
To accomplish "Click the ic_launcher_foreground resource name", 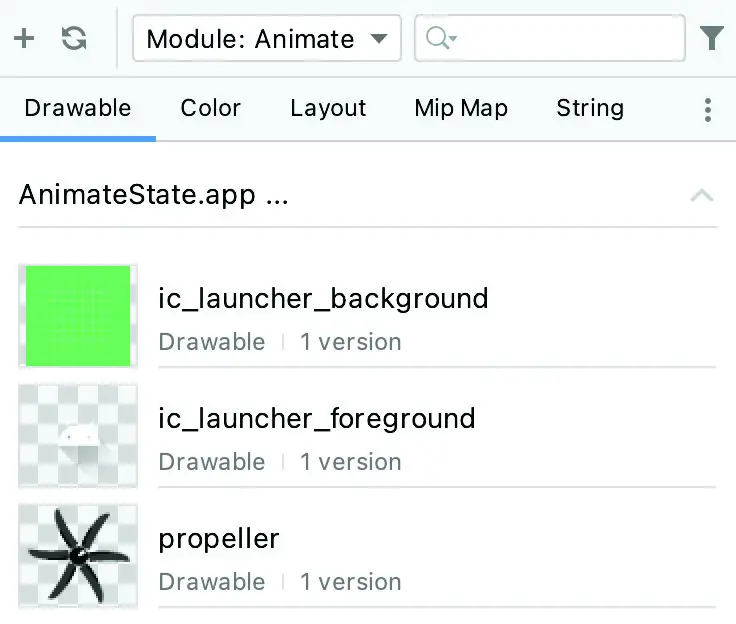I will pyautogui.click(x=317, y=419).
